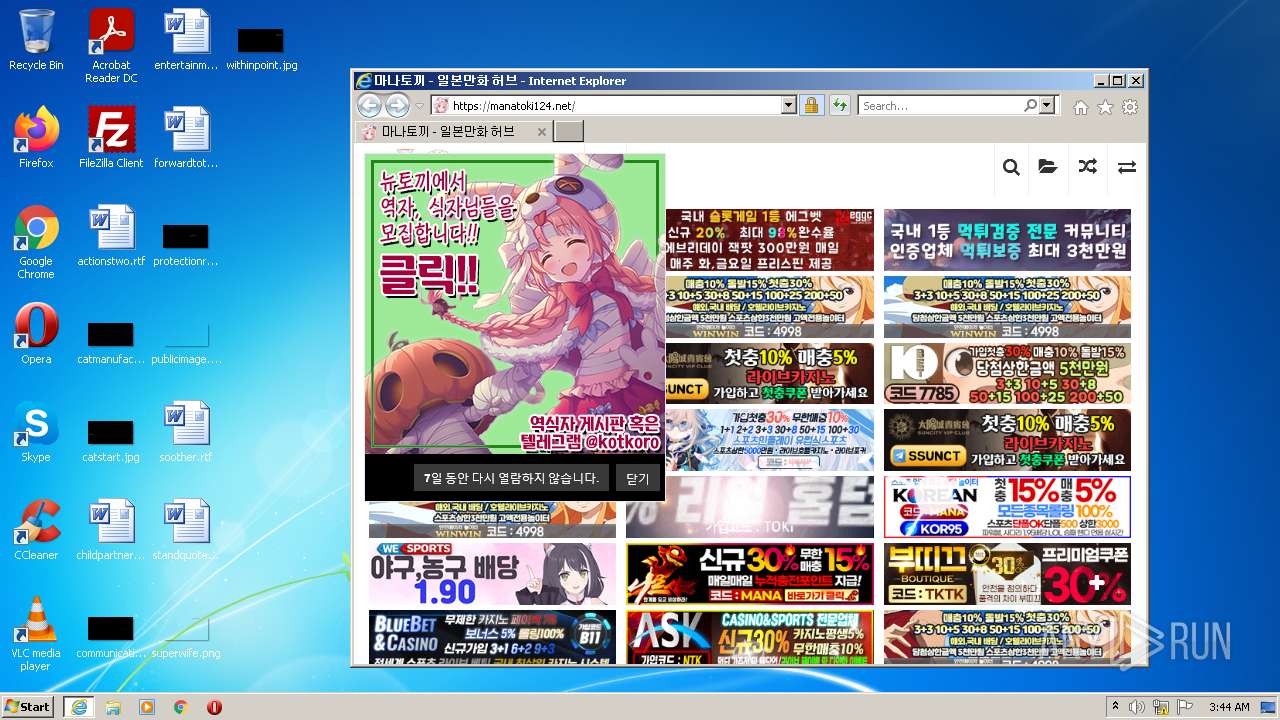Open the Opera desktop shortcut
This screenshot has width=1280, height=720.
tap(36, 334)
